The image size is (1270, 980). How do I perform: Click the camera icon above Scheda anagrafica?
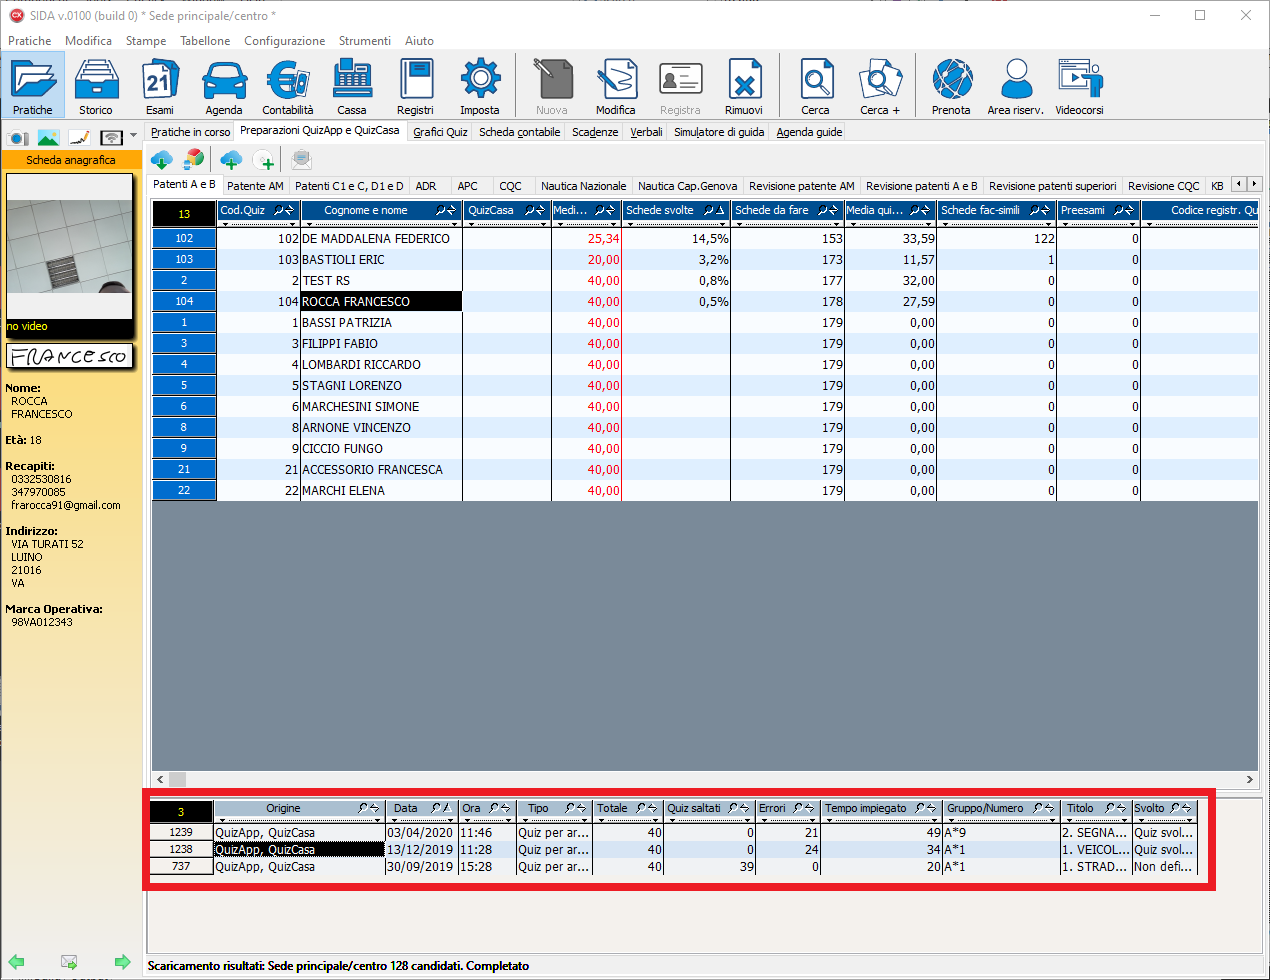coord(18,138)
